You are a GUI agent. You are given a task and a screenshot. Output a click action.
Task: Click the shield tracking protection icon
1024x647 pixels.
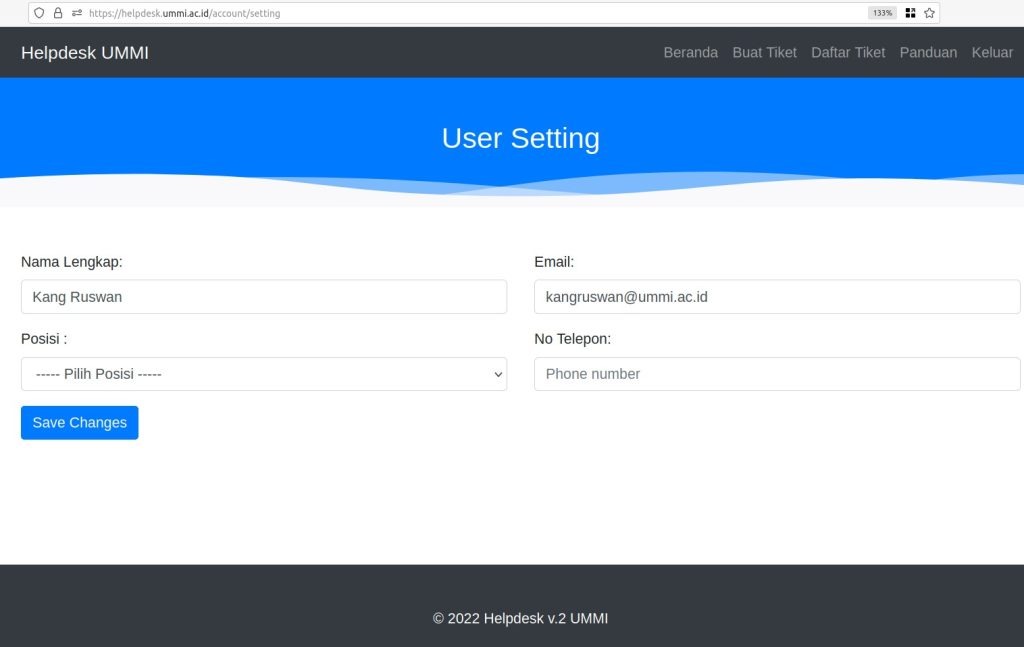coord(39,13)
